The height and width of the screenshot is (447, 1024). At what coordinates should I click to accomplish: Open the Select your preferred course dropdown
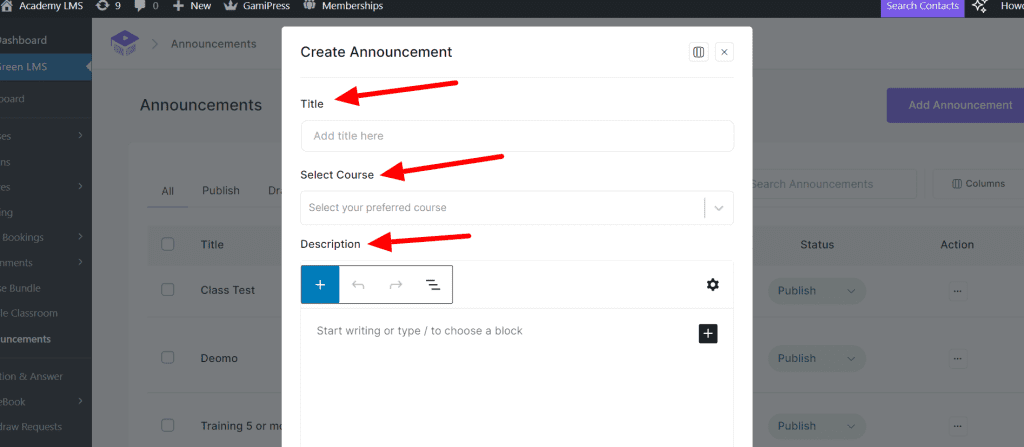tap(517, 208)
